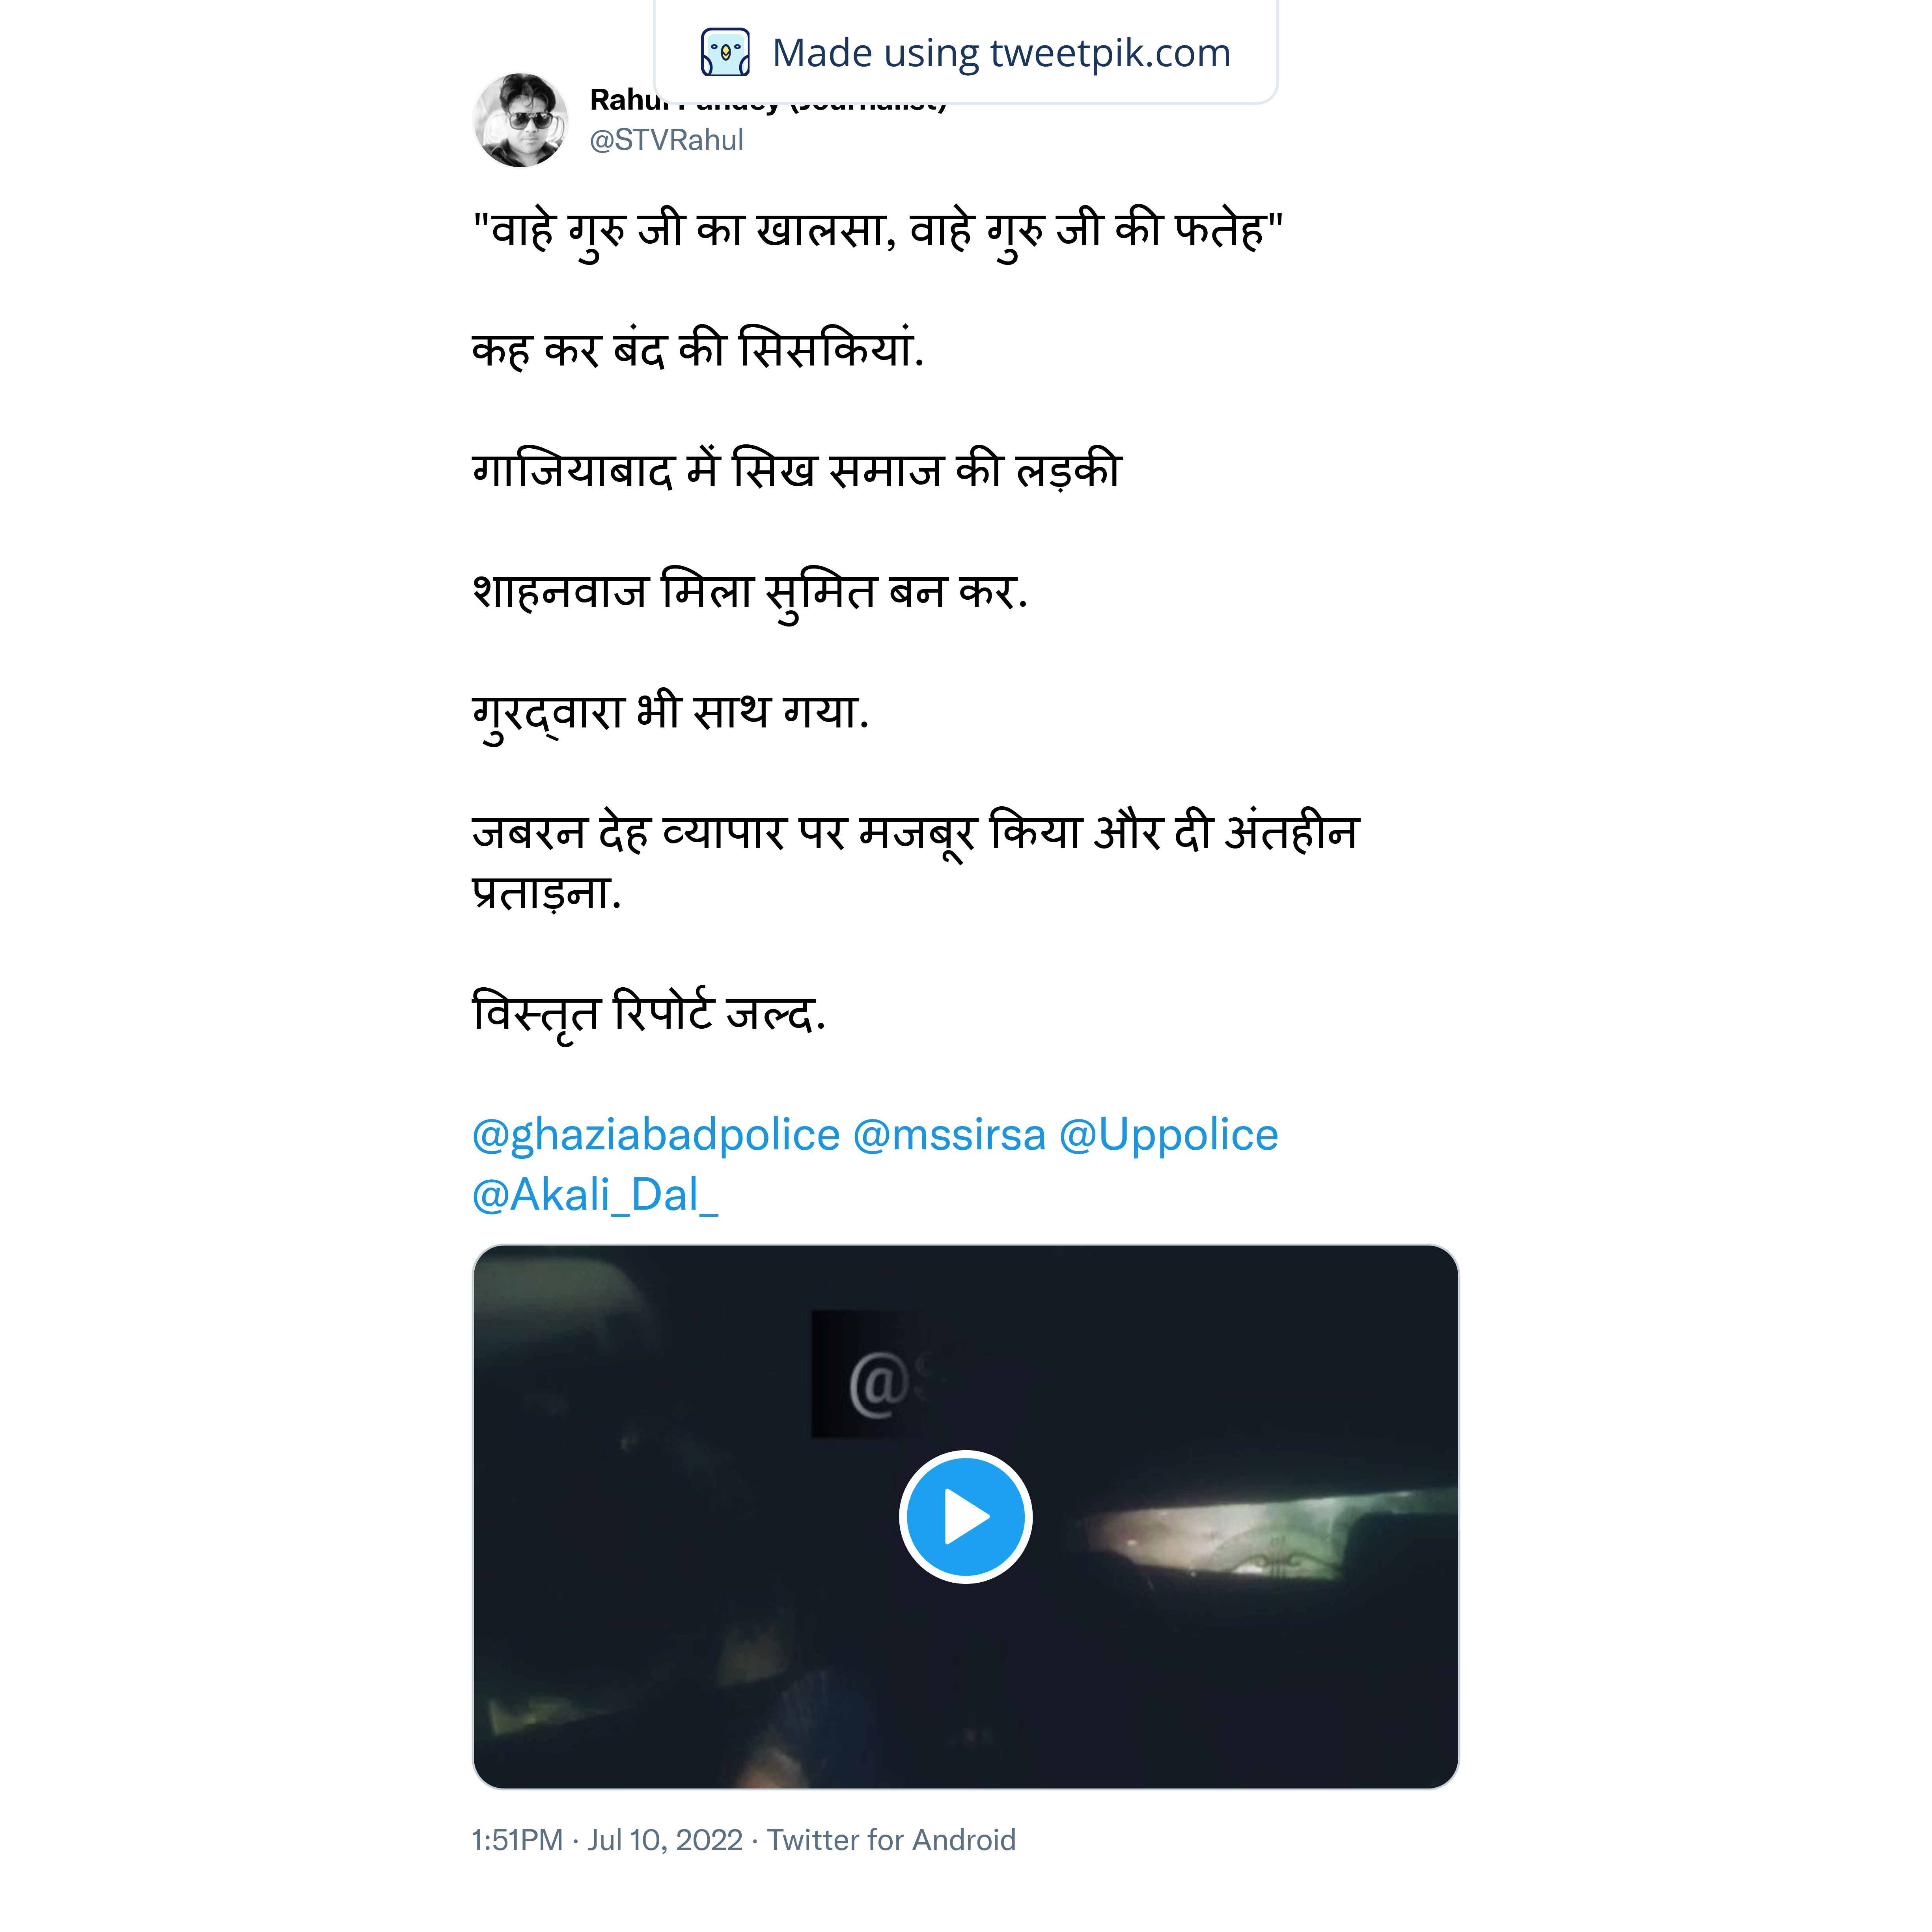
Task: Click the TweetPik bird logo icon
Action: pyautogui.click(x=725, y=53)
